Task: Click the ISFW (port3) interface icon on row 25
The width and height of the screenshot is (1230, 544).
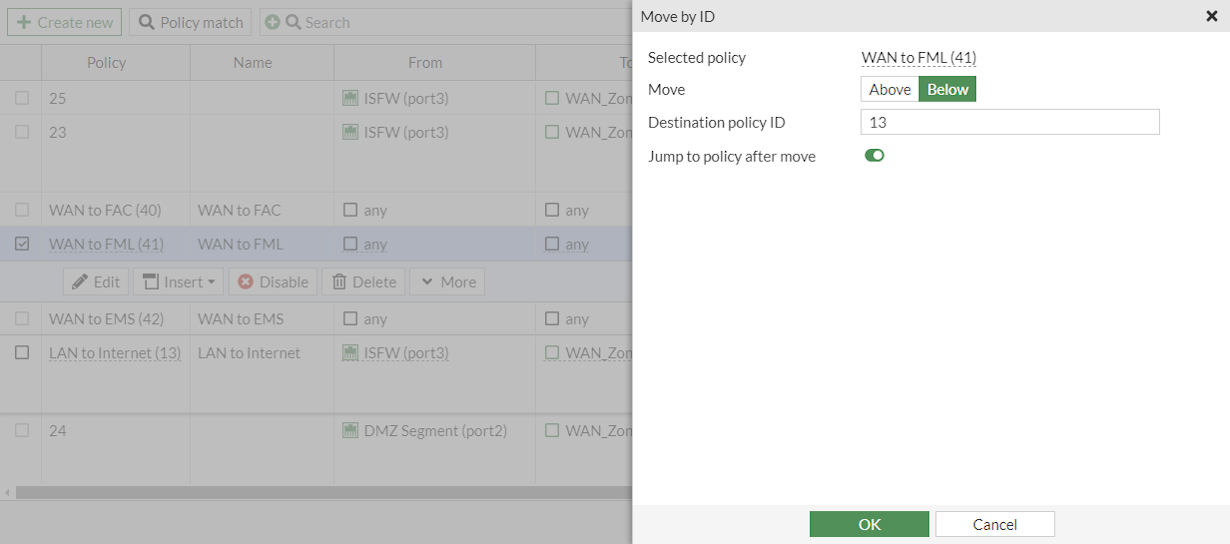Action: pyautogui.click(x=350, y=98)
